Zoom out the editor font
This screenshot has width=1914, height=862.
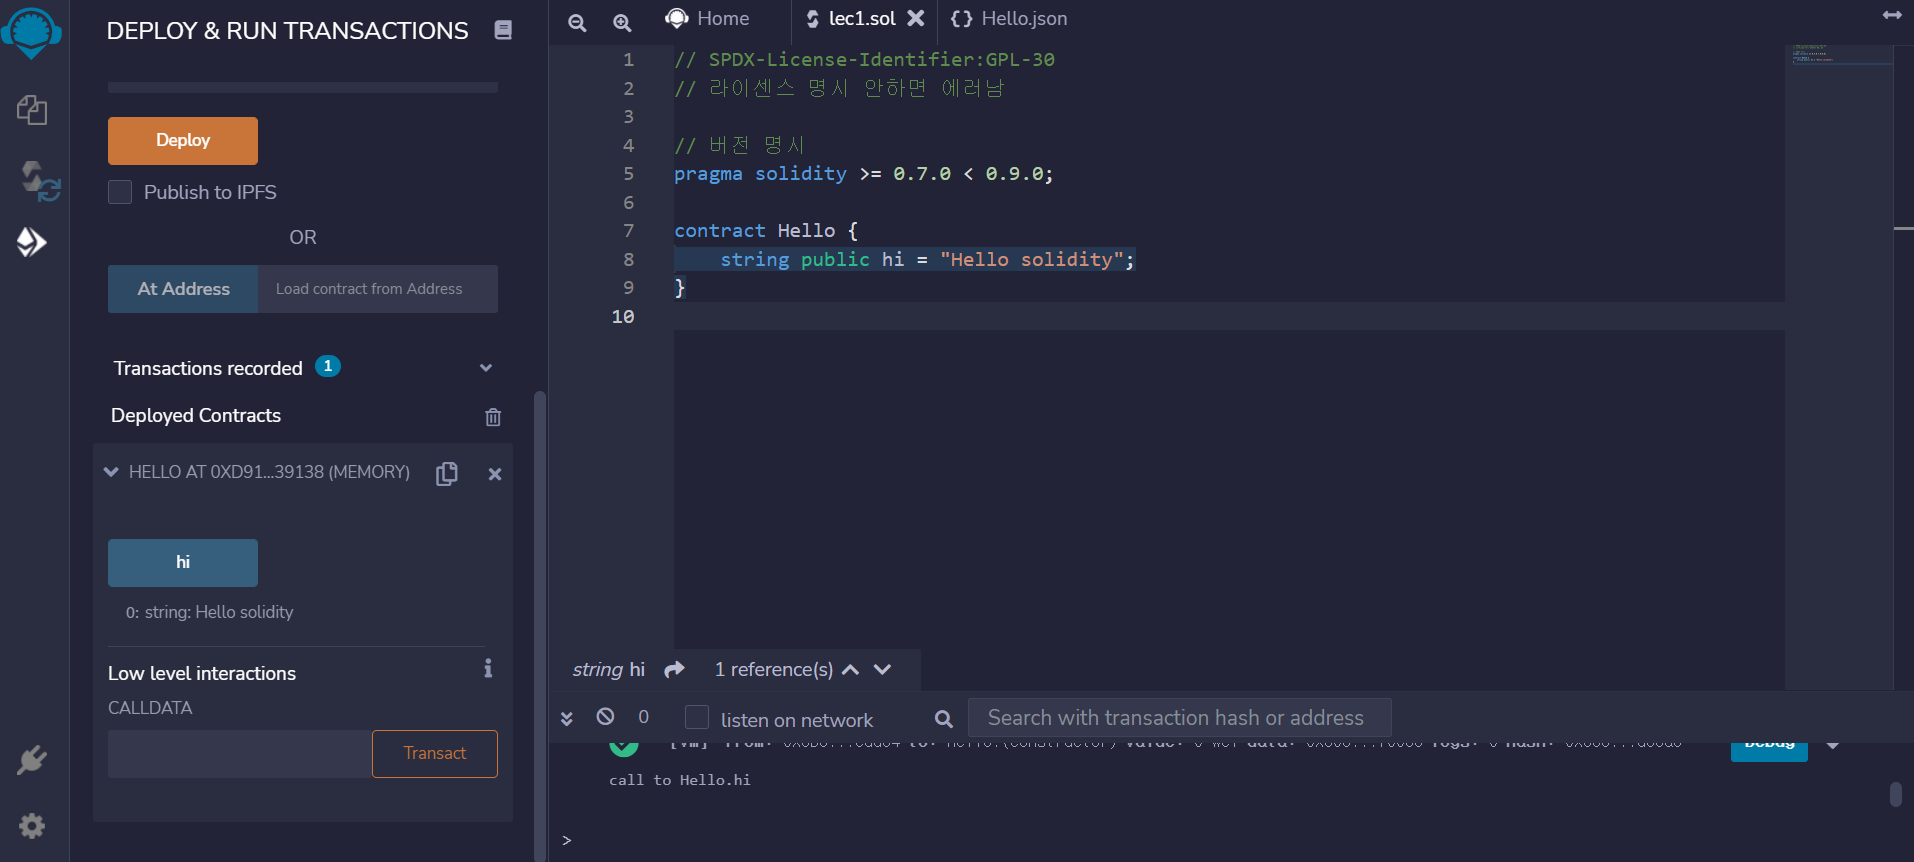click(577, 22)
